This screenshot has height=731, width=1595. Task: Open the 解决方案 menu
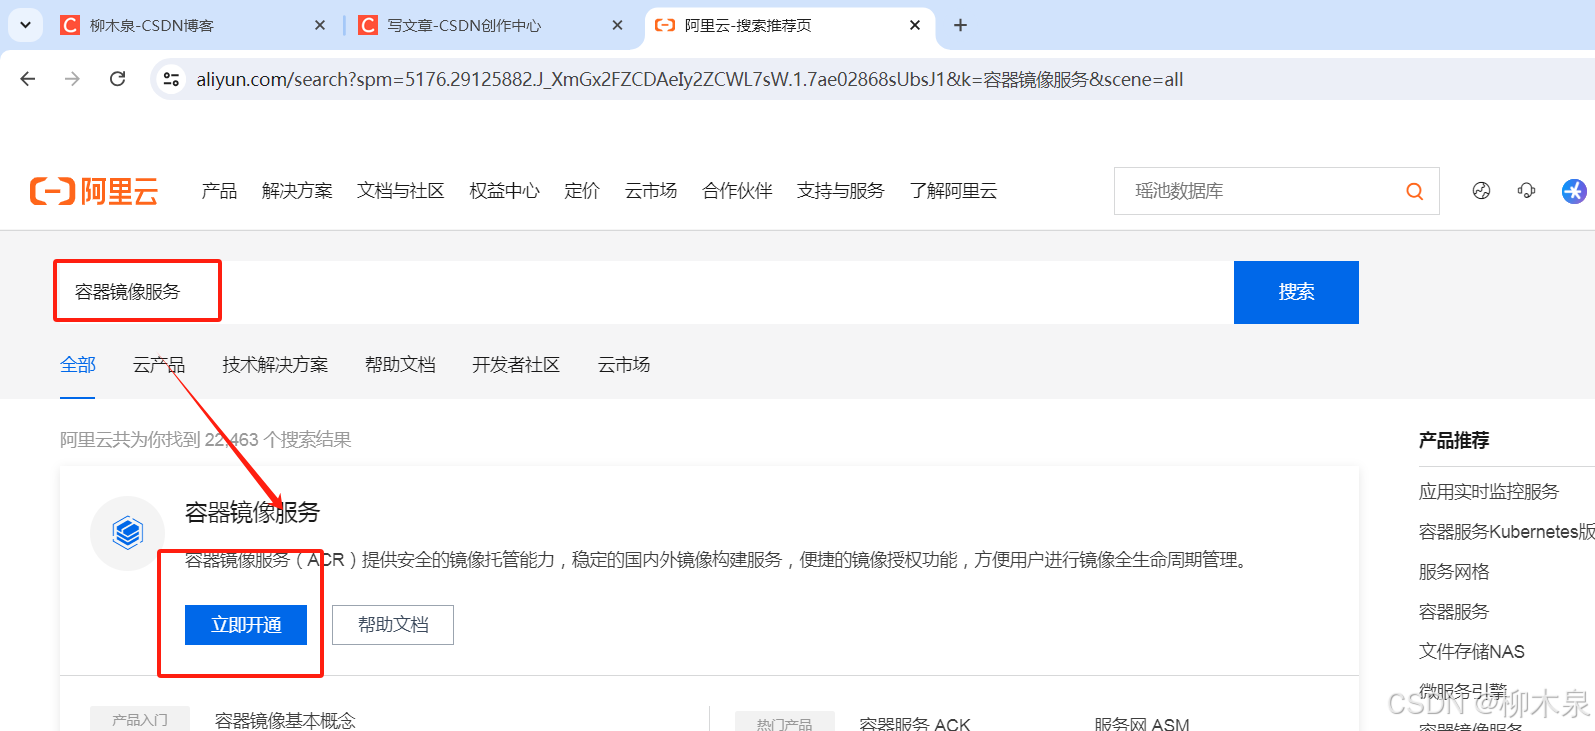tap(297, 191)
